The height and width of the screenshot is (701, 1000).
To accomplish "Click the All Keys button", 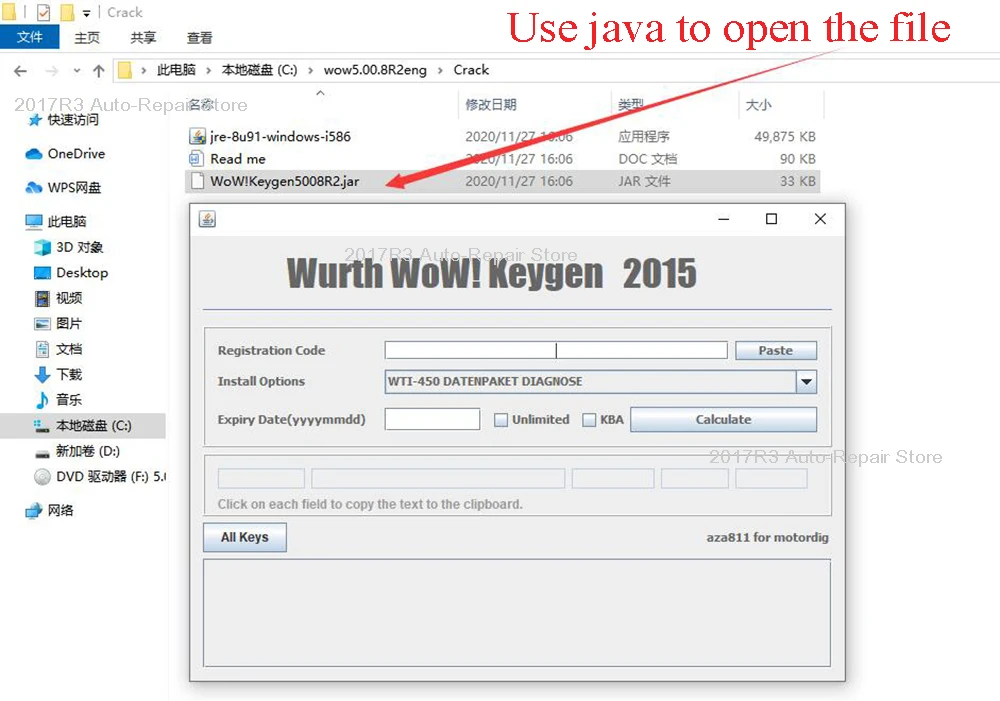I will 245,537.
